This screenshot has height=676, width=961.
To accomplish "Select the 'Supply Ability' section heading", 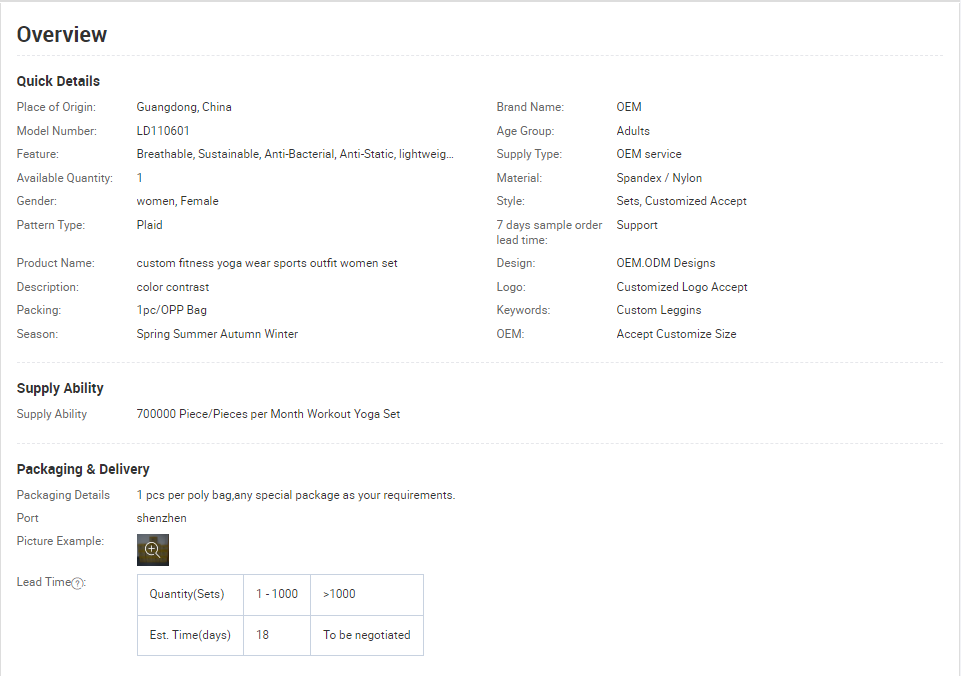I will pyautogui.click(x=60, y=388).
